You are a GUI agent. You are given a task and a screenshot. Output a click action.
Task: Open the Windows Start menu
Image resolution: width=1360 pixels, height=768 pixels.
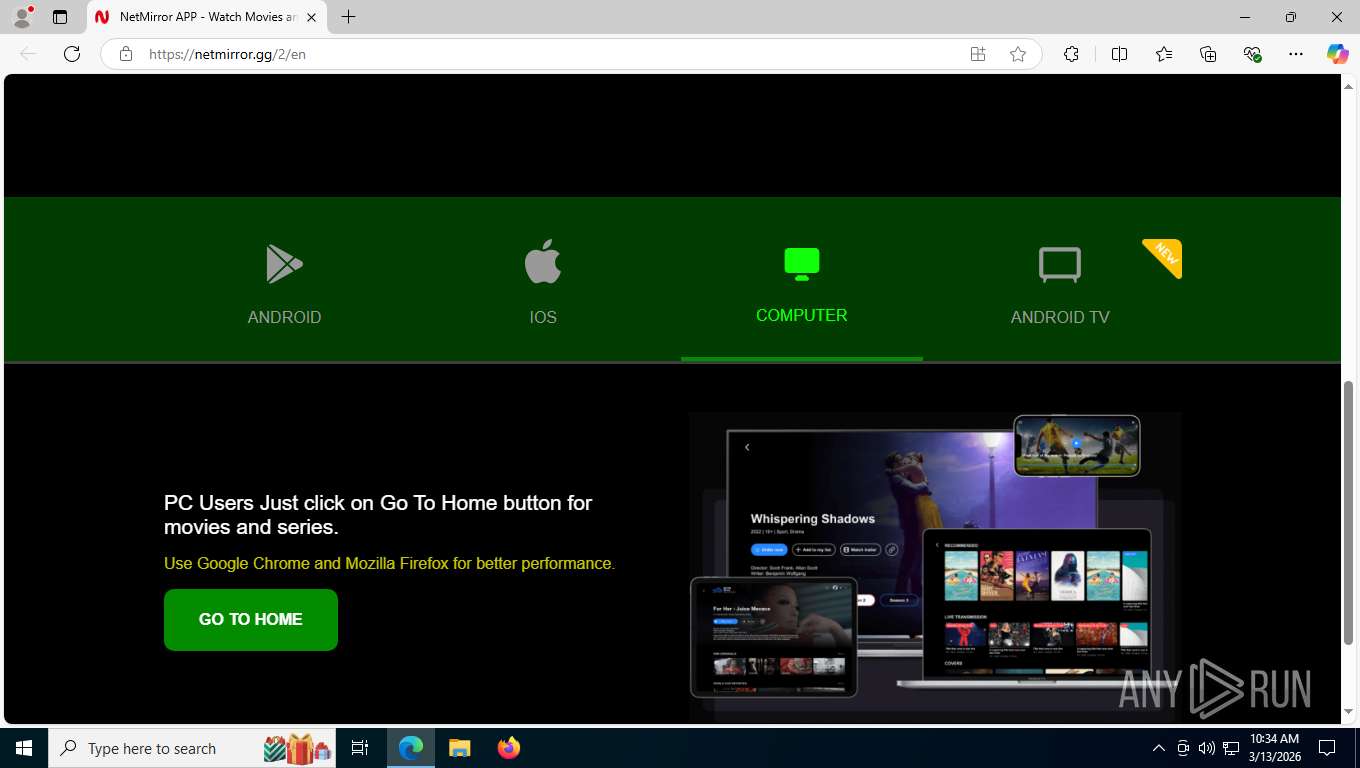click(24, 748)
